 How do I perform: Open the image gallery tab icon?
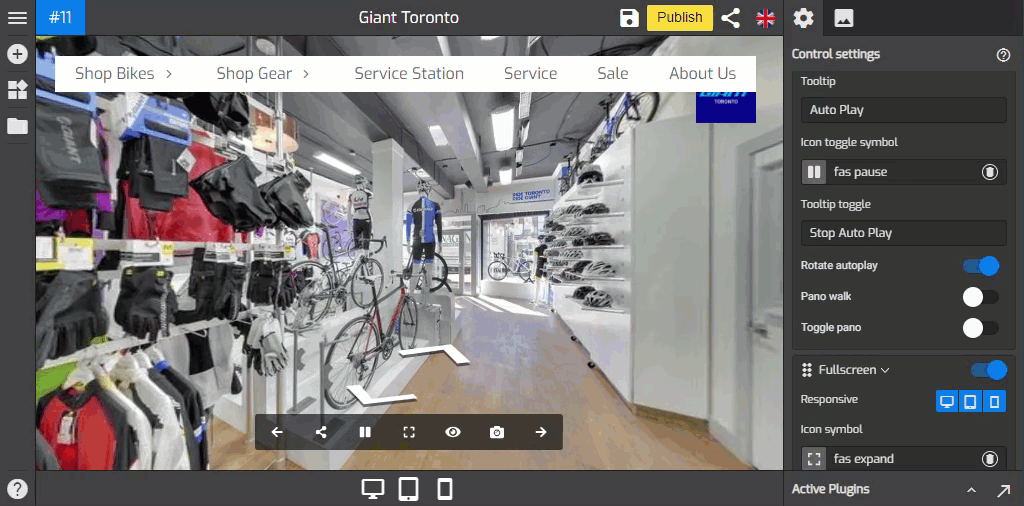843,18
